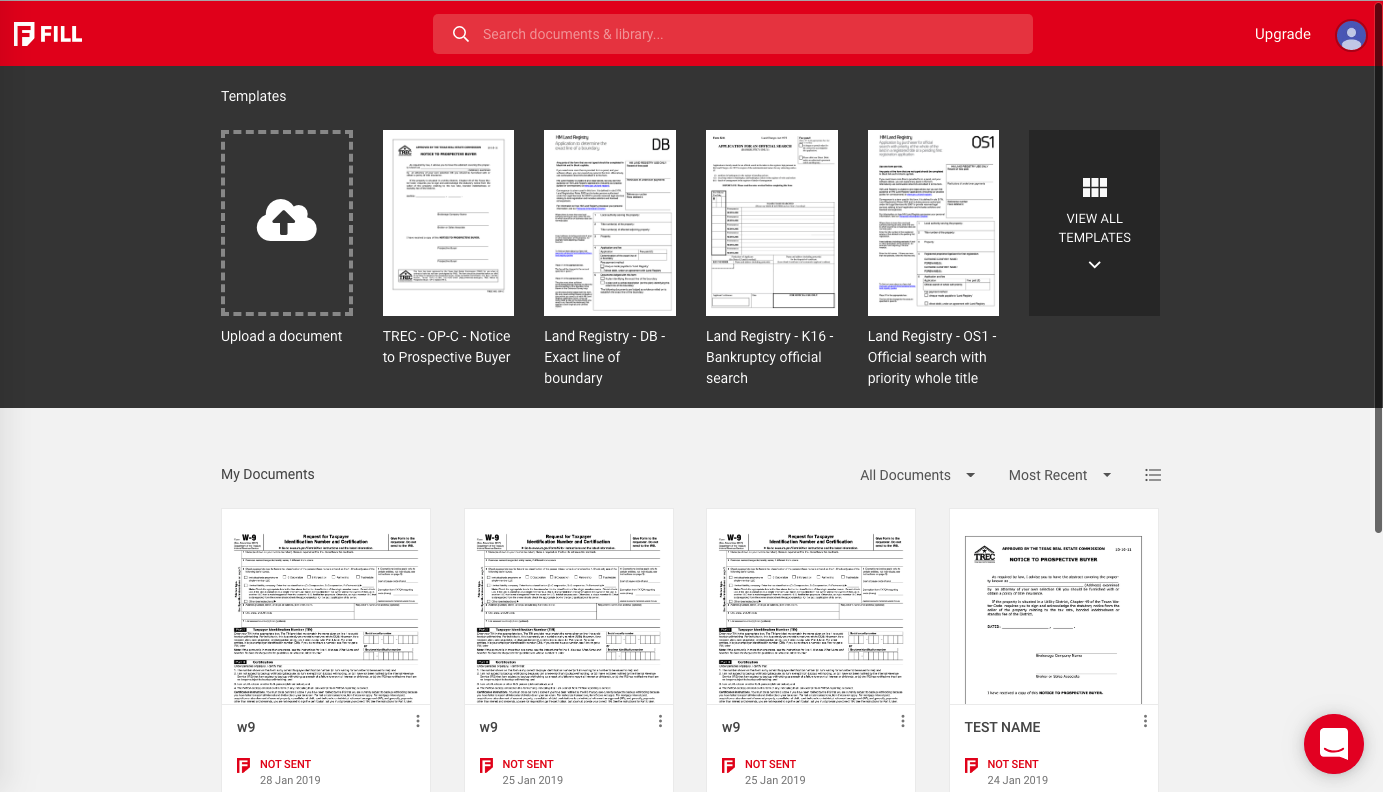Expand templates with the chevron below View All Templates
The width and height of the screenshot is (1383, 792).
pos(1094,265)
